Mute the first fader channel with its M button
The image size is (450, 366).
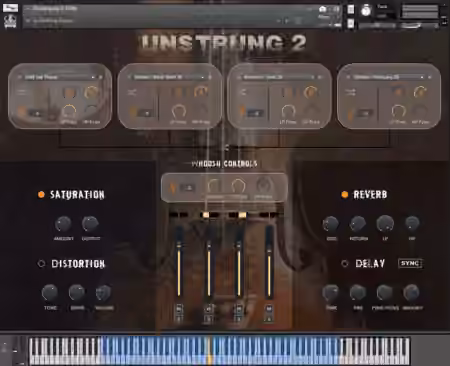pyautogui.click(x=179, y=309)
